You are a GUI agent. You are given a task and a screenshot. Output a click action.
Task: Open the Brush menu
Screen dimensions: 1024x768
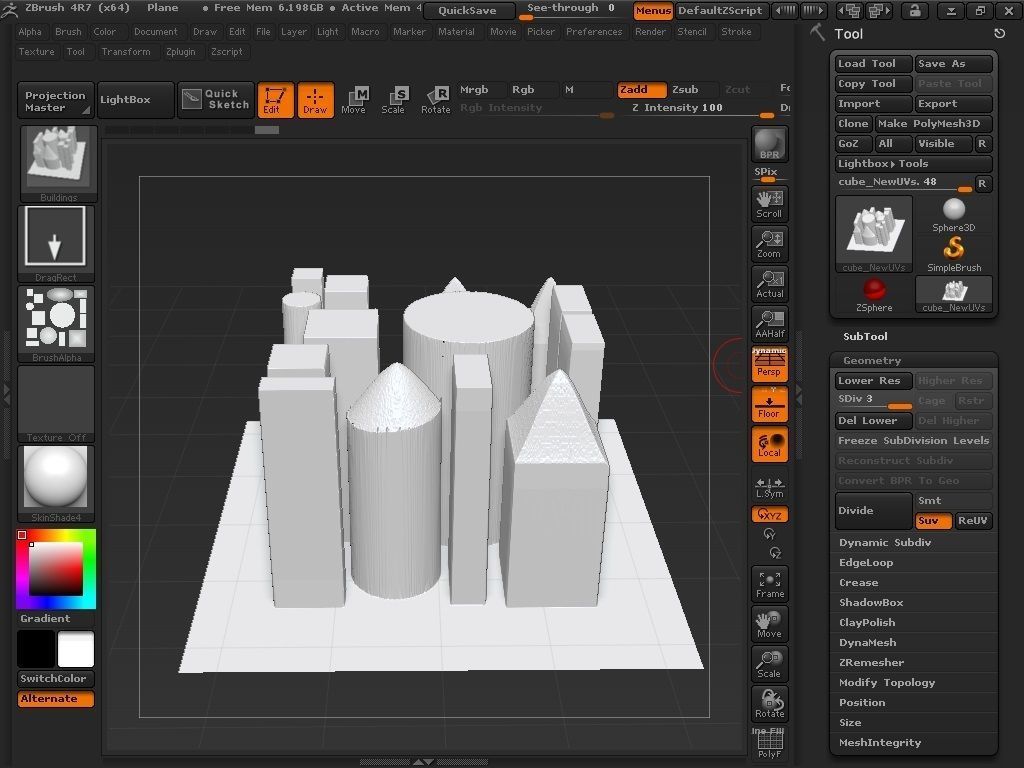coord(68,31)
